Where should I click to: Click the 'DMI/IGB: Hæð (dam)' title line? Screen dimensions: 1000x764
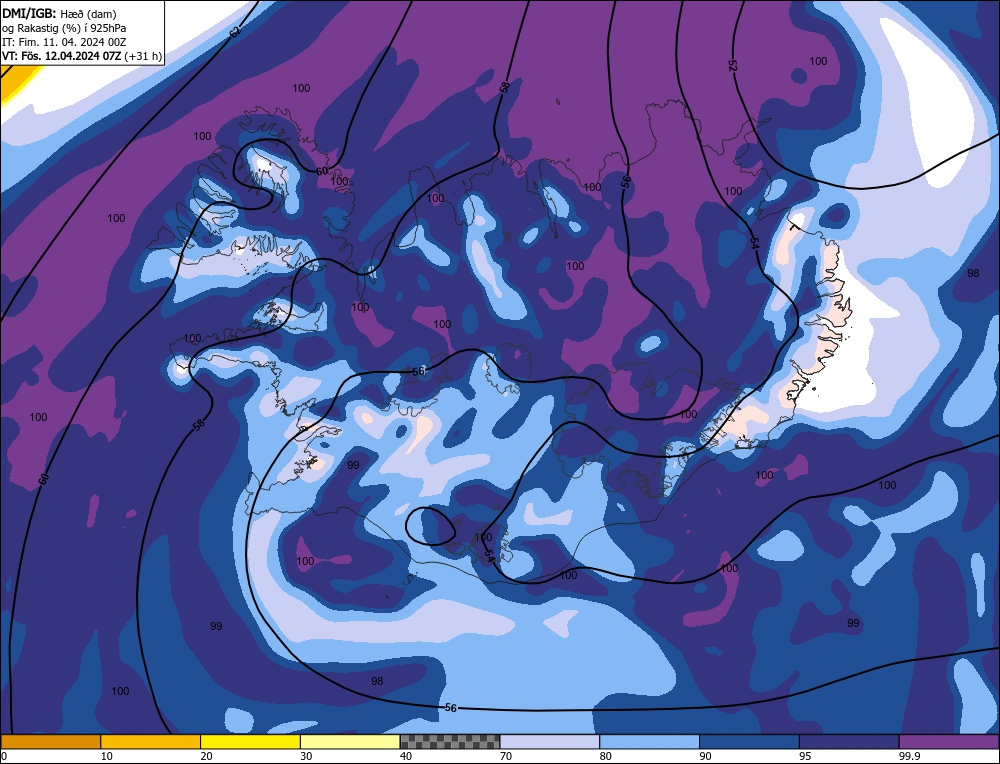[59, 13]
